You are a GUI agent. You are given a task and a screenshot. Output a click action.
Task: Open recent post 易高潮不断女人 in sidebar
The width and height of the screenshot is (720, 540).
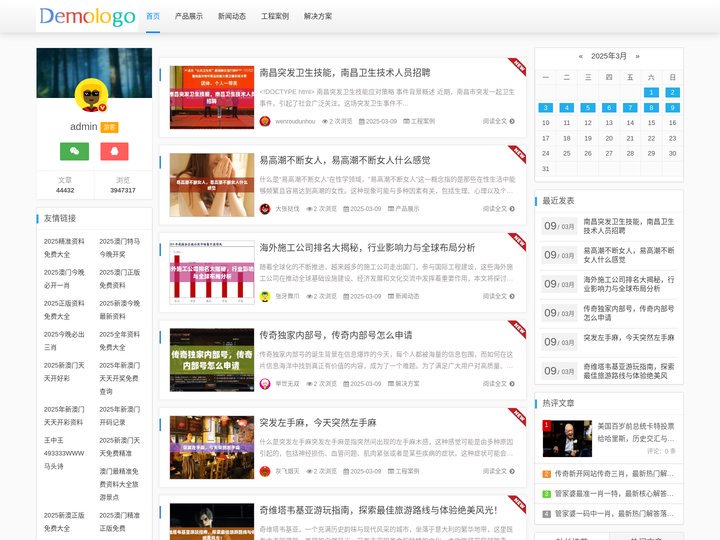[x=629, y=255]
